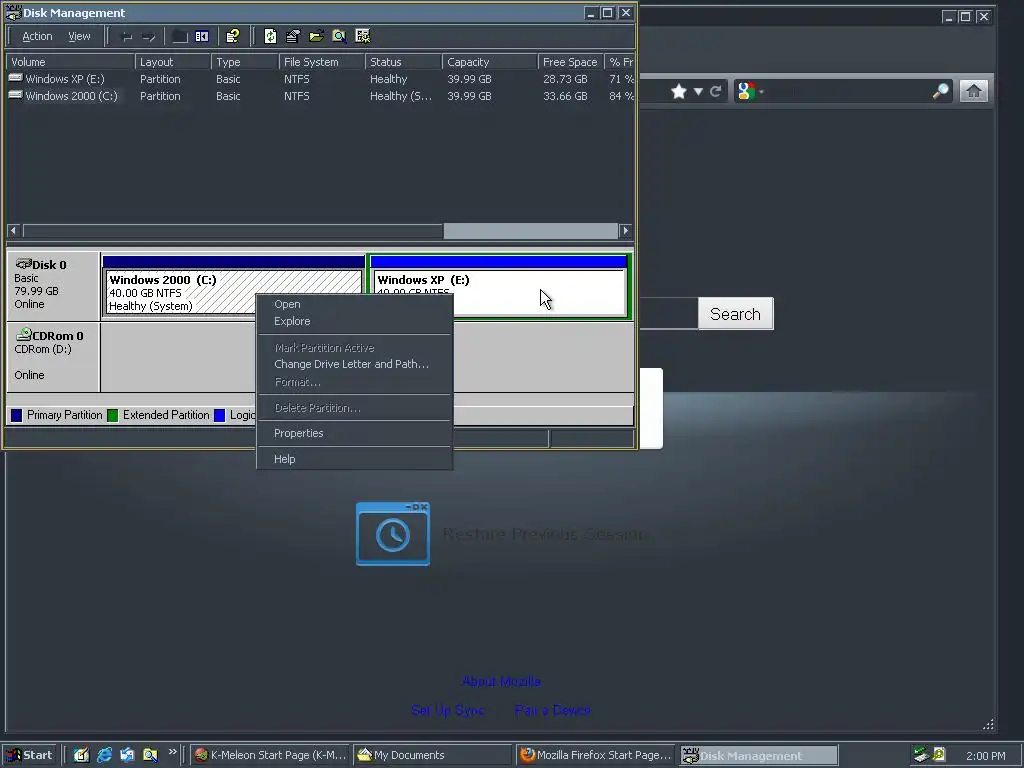Click the Primary Partition legend color swatch
Viewport: 1024px width, 768px height.
(x=16, y=415)
